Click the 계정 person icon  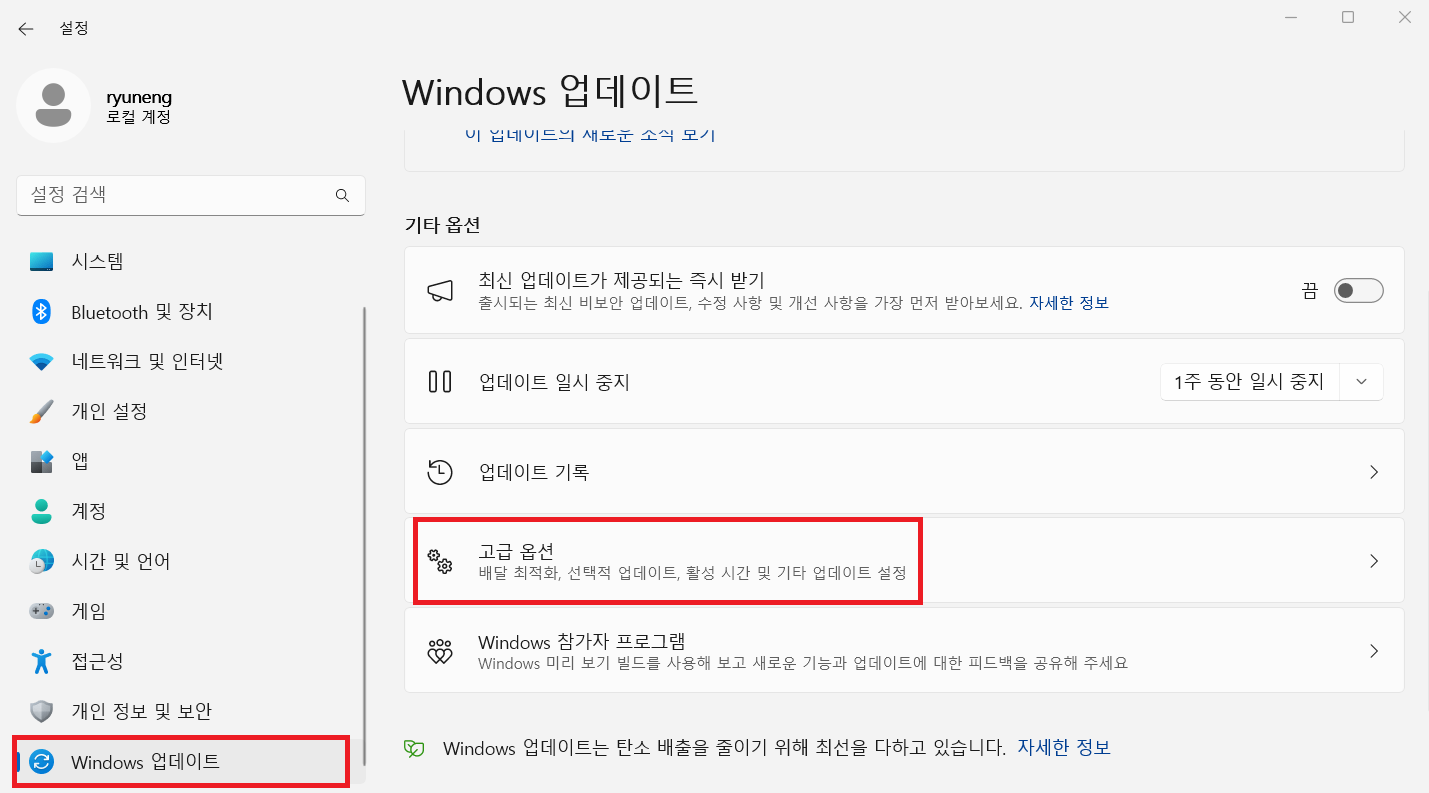point(41,511)
